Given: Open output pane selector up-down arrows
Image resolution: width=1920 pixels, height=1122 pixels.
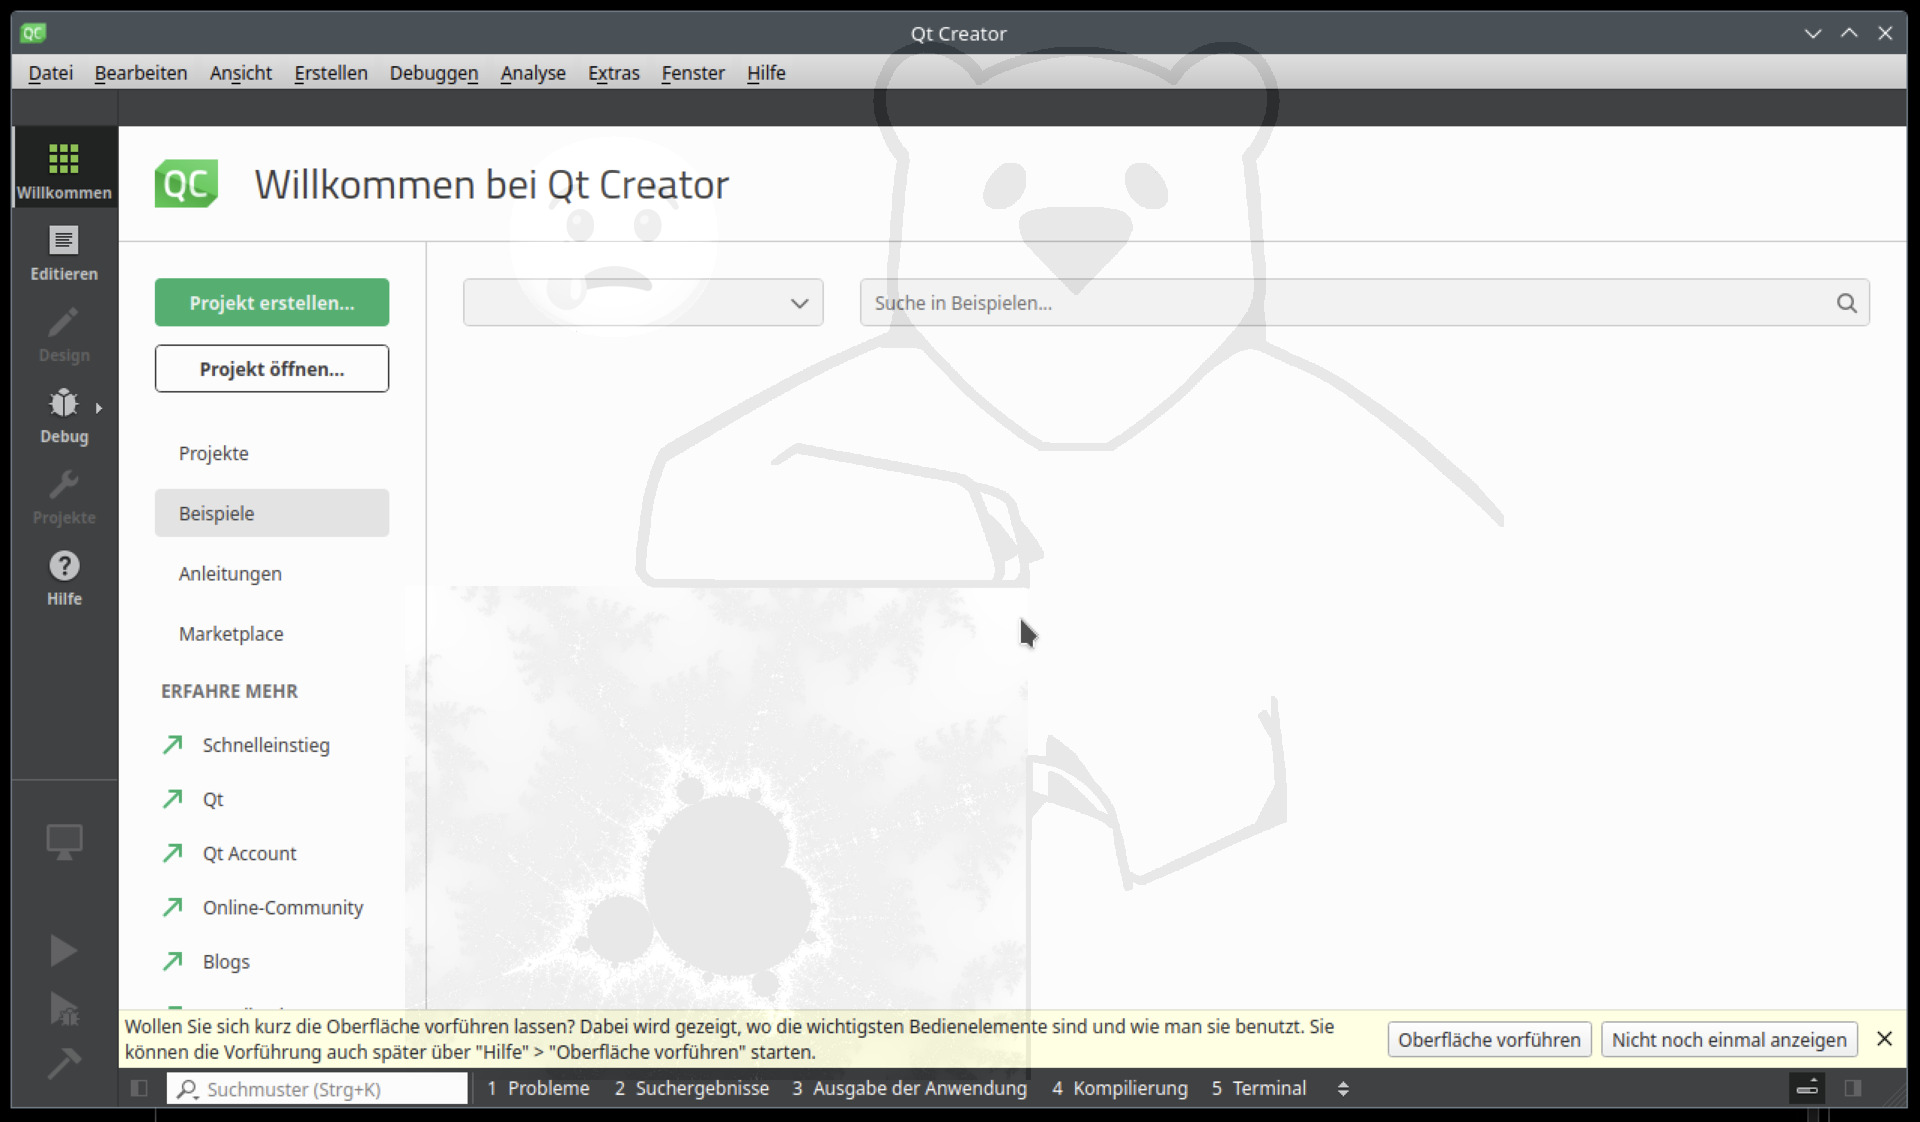Looking at the screenshot, I should pos(1343,1089).
